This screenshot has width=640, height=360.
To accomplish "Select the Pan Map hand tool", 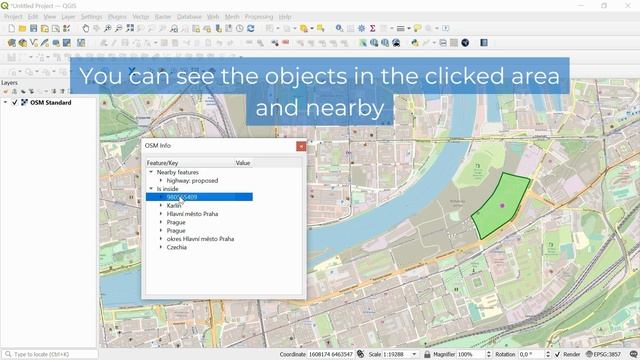I will pos(85,28).
